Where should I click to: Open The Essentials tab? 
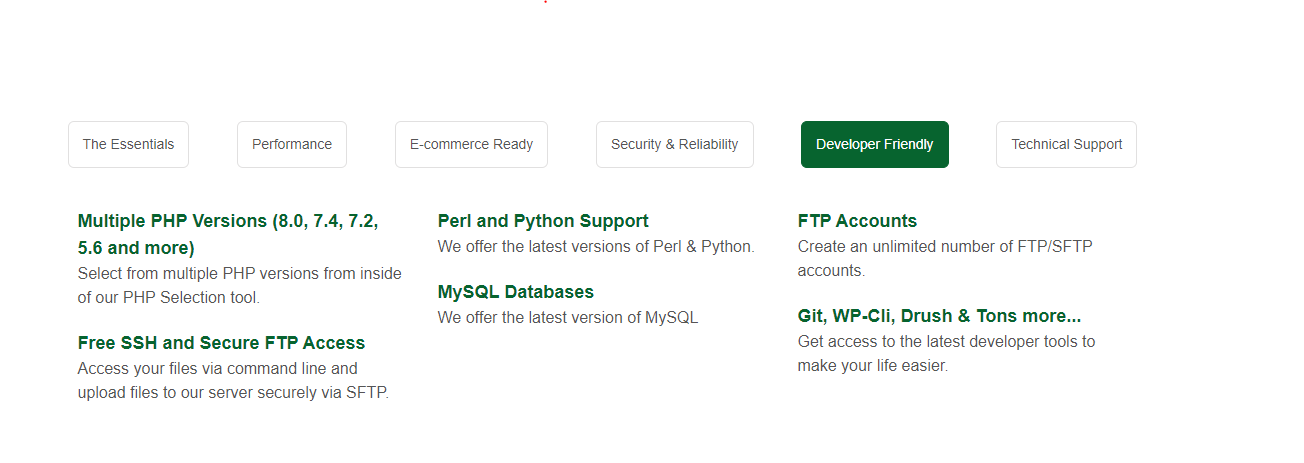(x=128, y=144)
